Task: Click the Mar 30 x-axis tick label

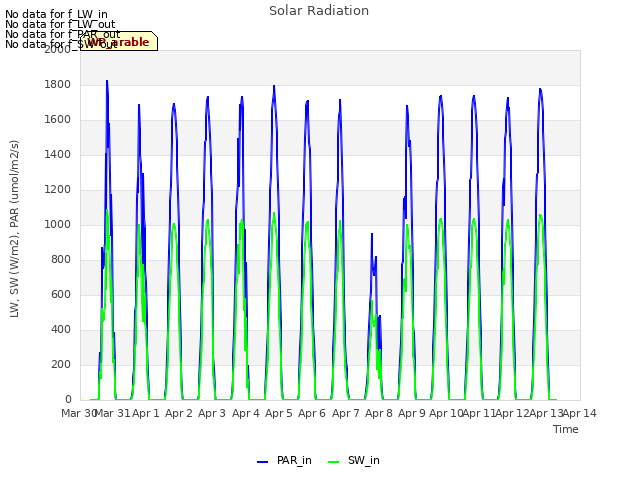Action: pyautogui.click(x=78, y=413)
